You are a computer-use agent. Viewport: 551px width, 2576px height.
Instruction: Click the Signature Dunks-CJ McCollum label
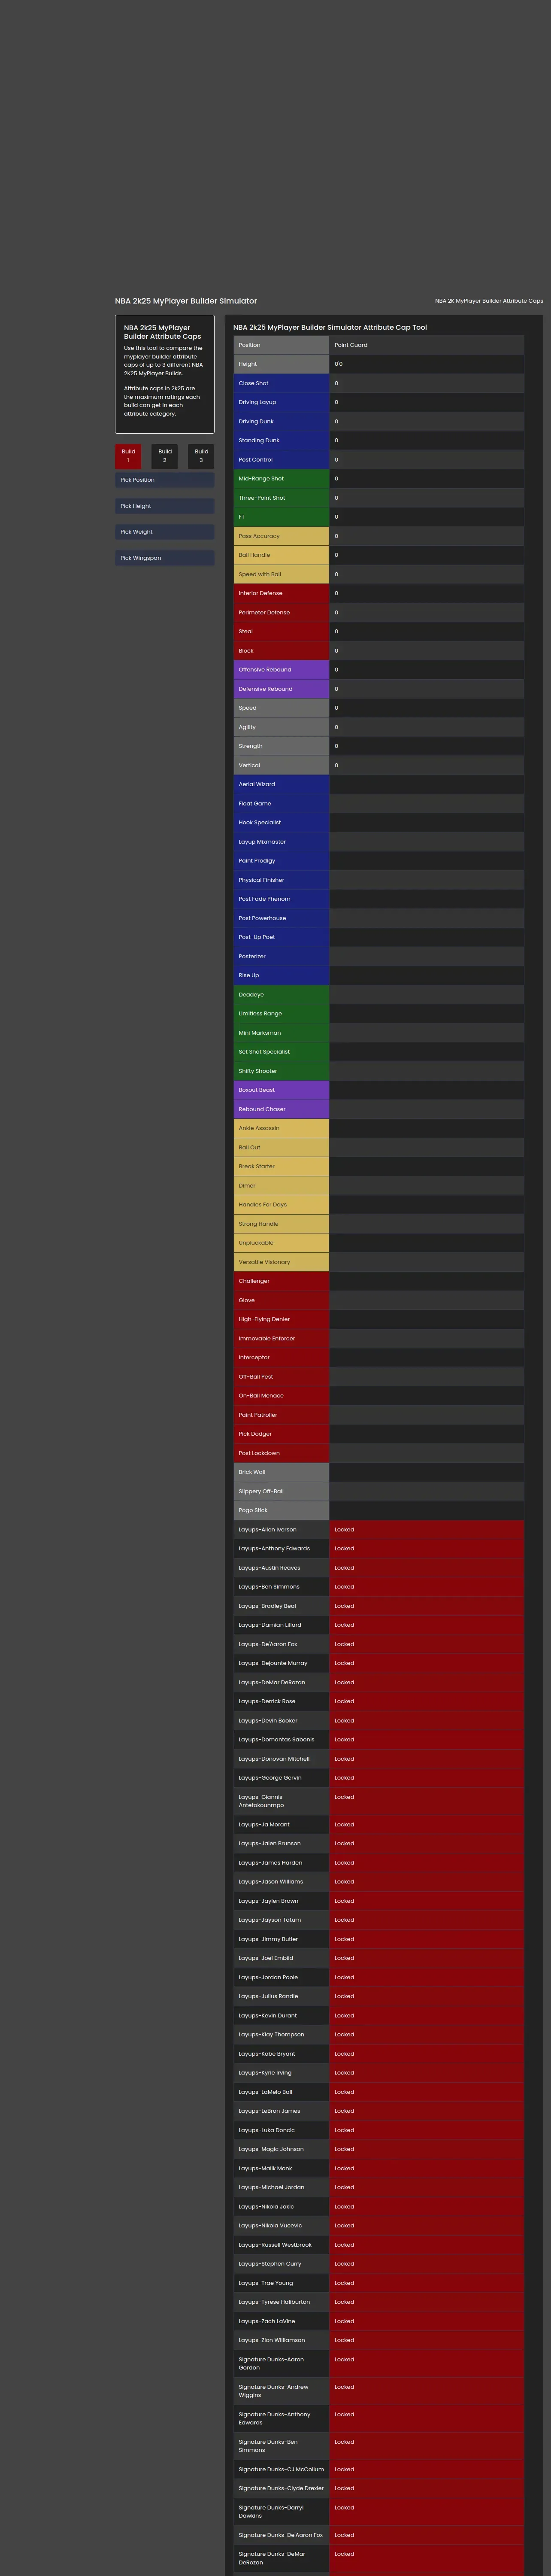[x=281, y=2470]
